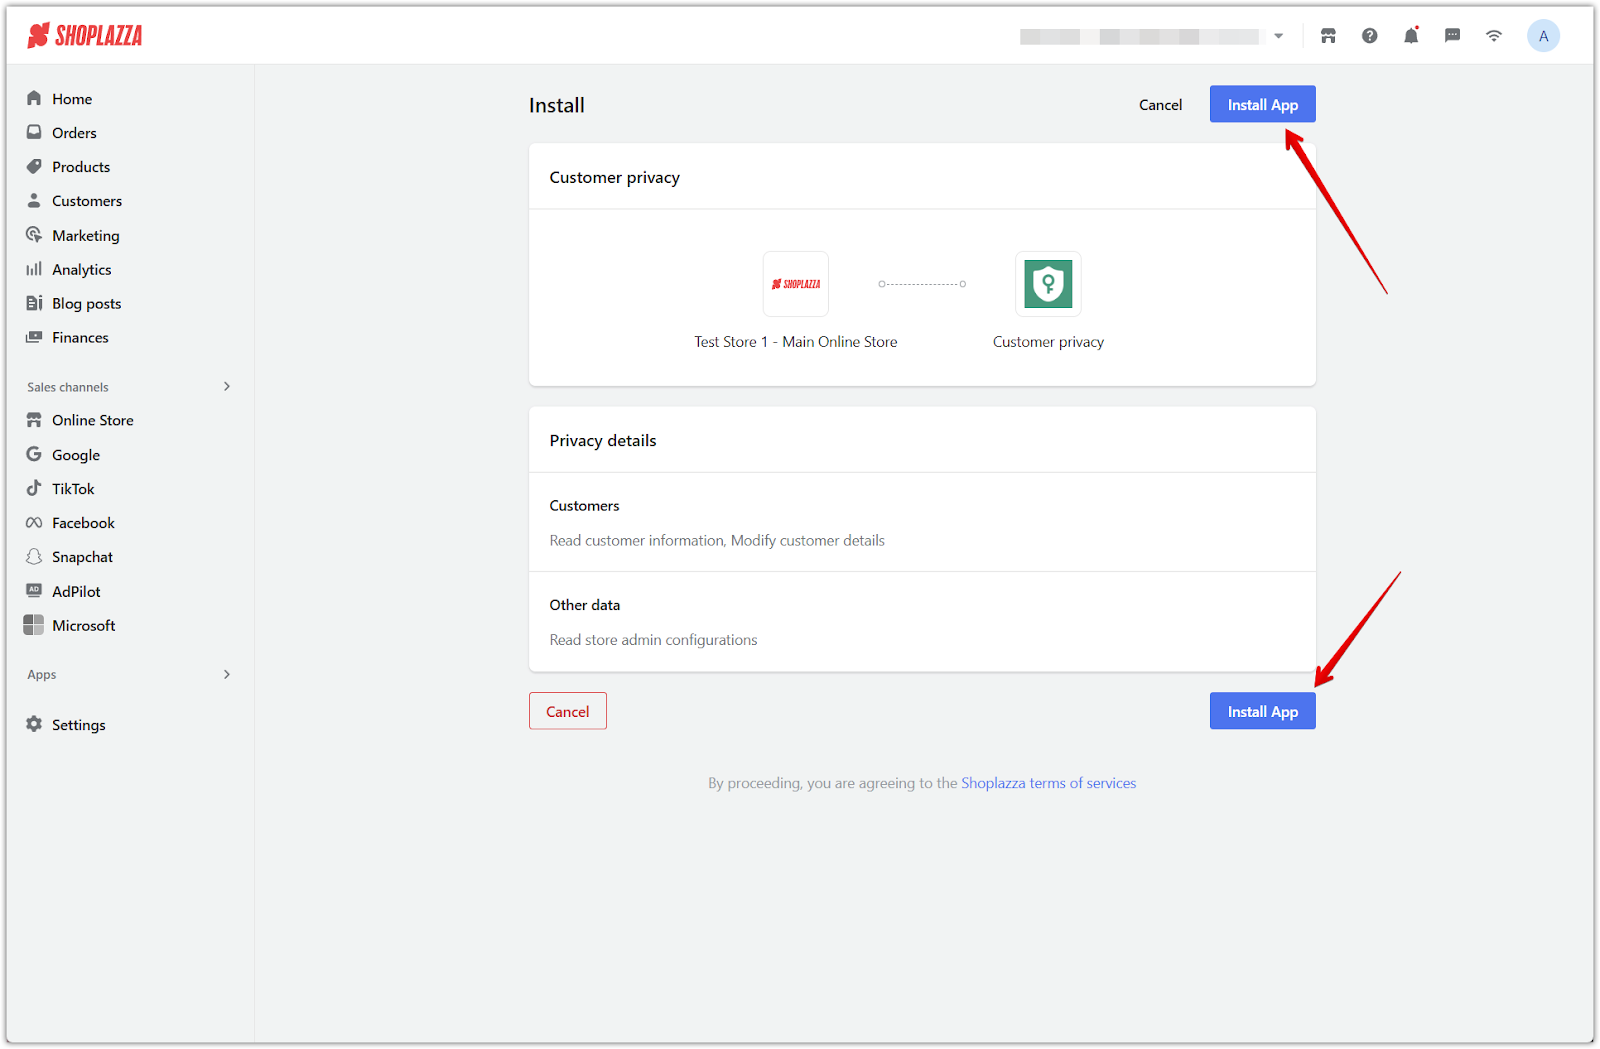The height and width of the screenshot is (1049, 1600).
Task: Click the wifi signal icon
Action: pyautogui.click(x=1494, y=36)
